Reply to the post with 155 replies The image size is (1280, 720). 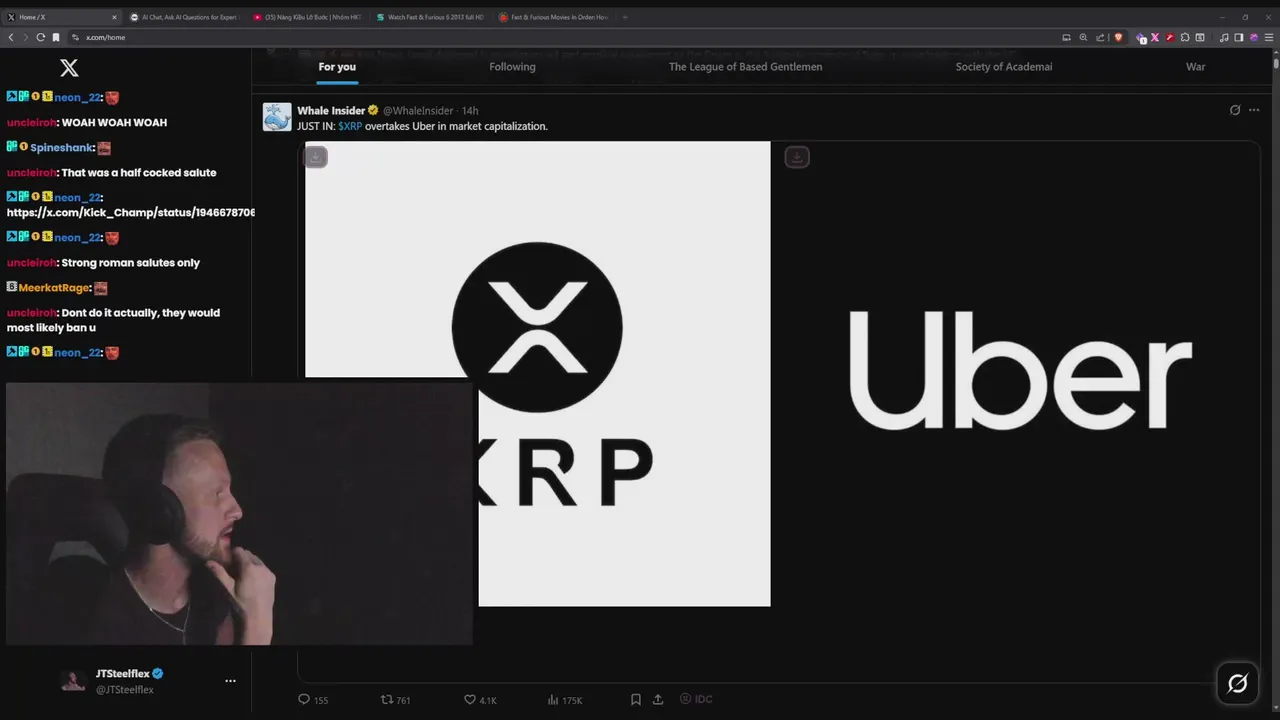313,700
